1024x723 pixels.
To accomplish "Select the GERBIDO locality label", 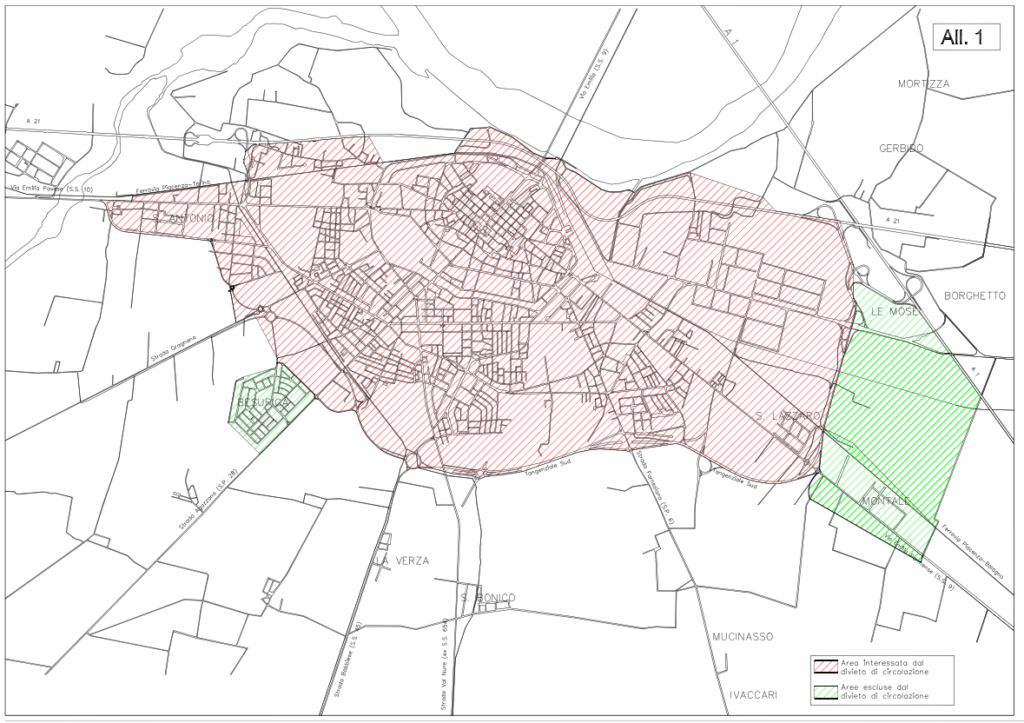I will coord(901,148).
